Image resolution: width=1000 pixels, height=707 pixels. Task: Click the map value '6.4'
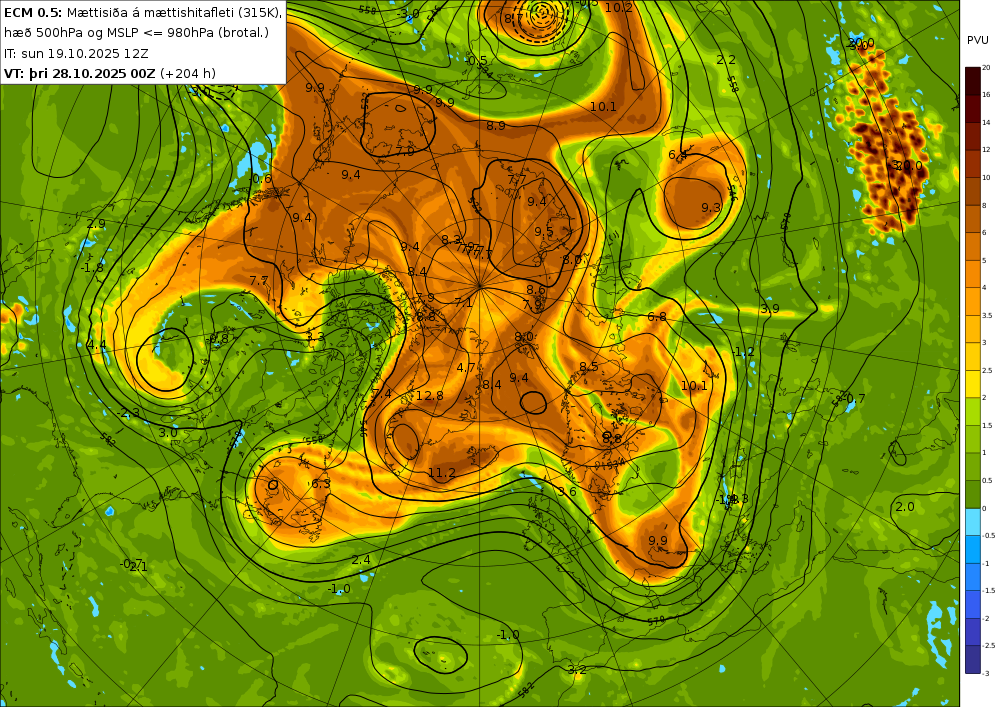click(677, 155)
